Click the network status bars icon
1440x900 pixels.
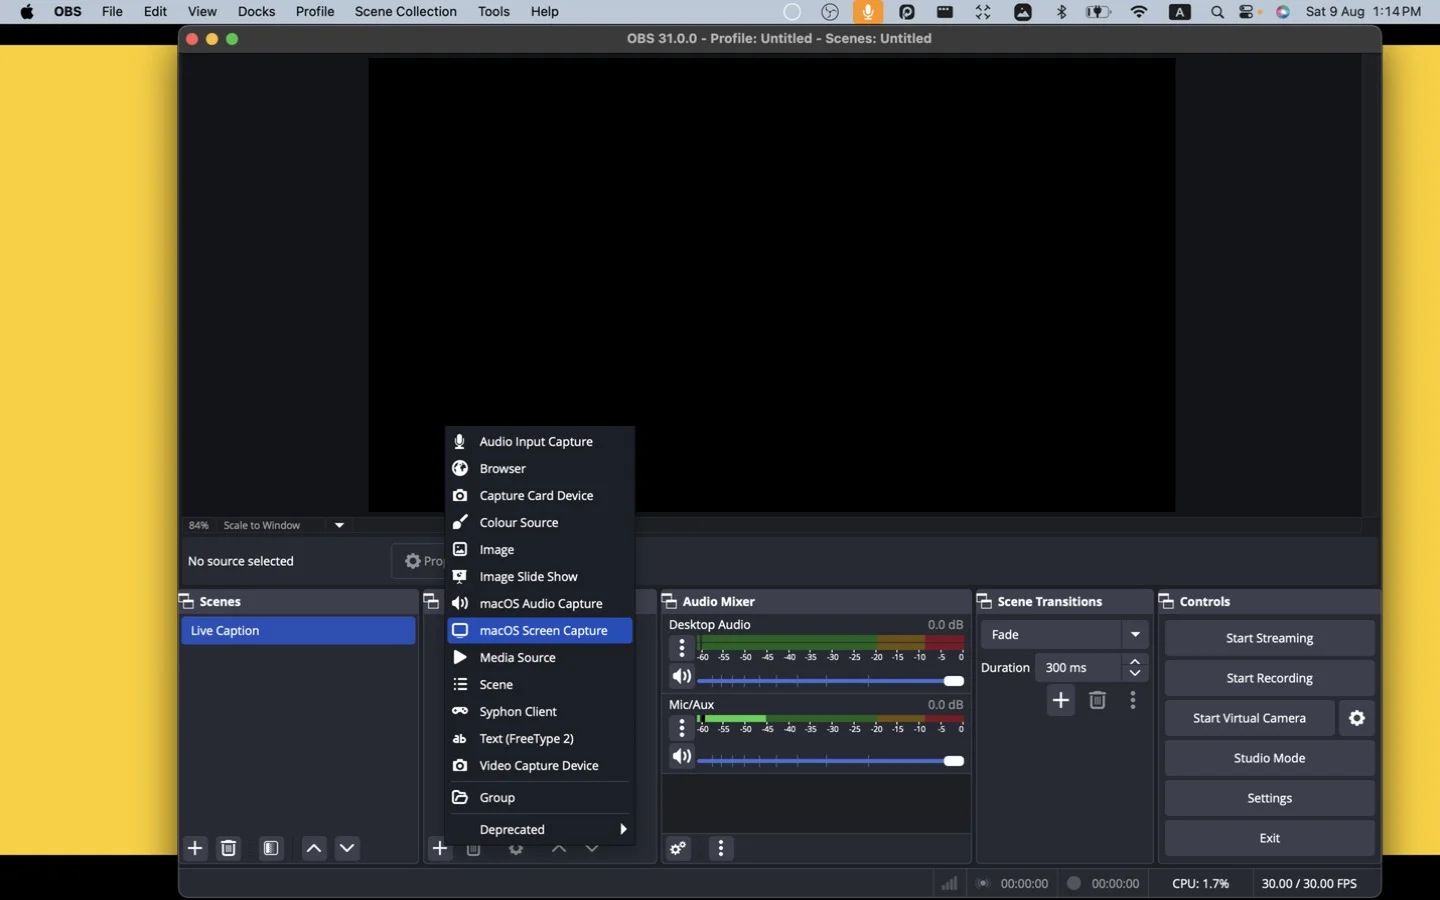(949, 883)
